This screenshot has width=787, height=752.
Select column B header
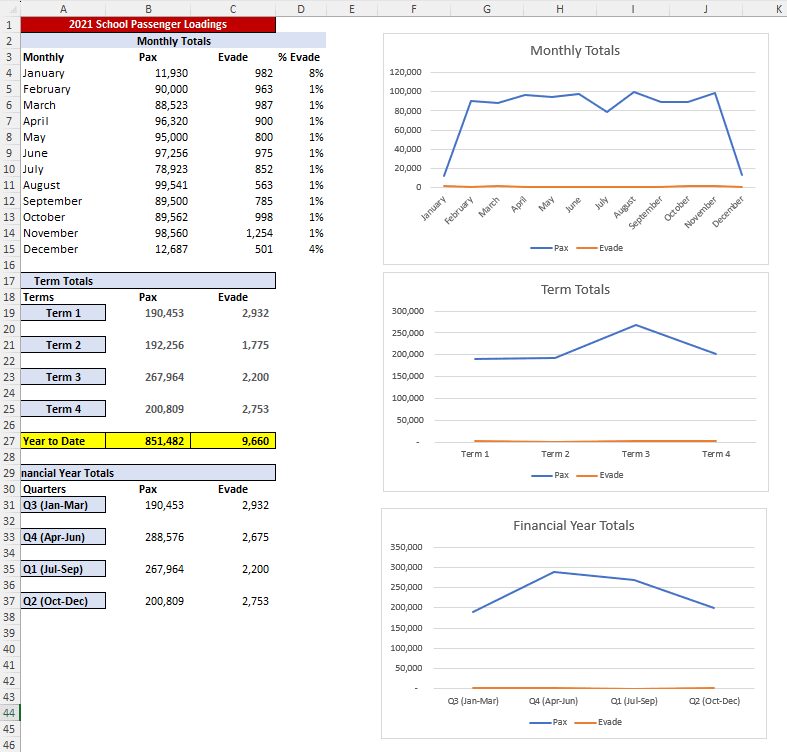(x=148, y=9)
